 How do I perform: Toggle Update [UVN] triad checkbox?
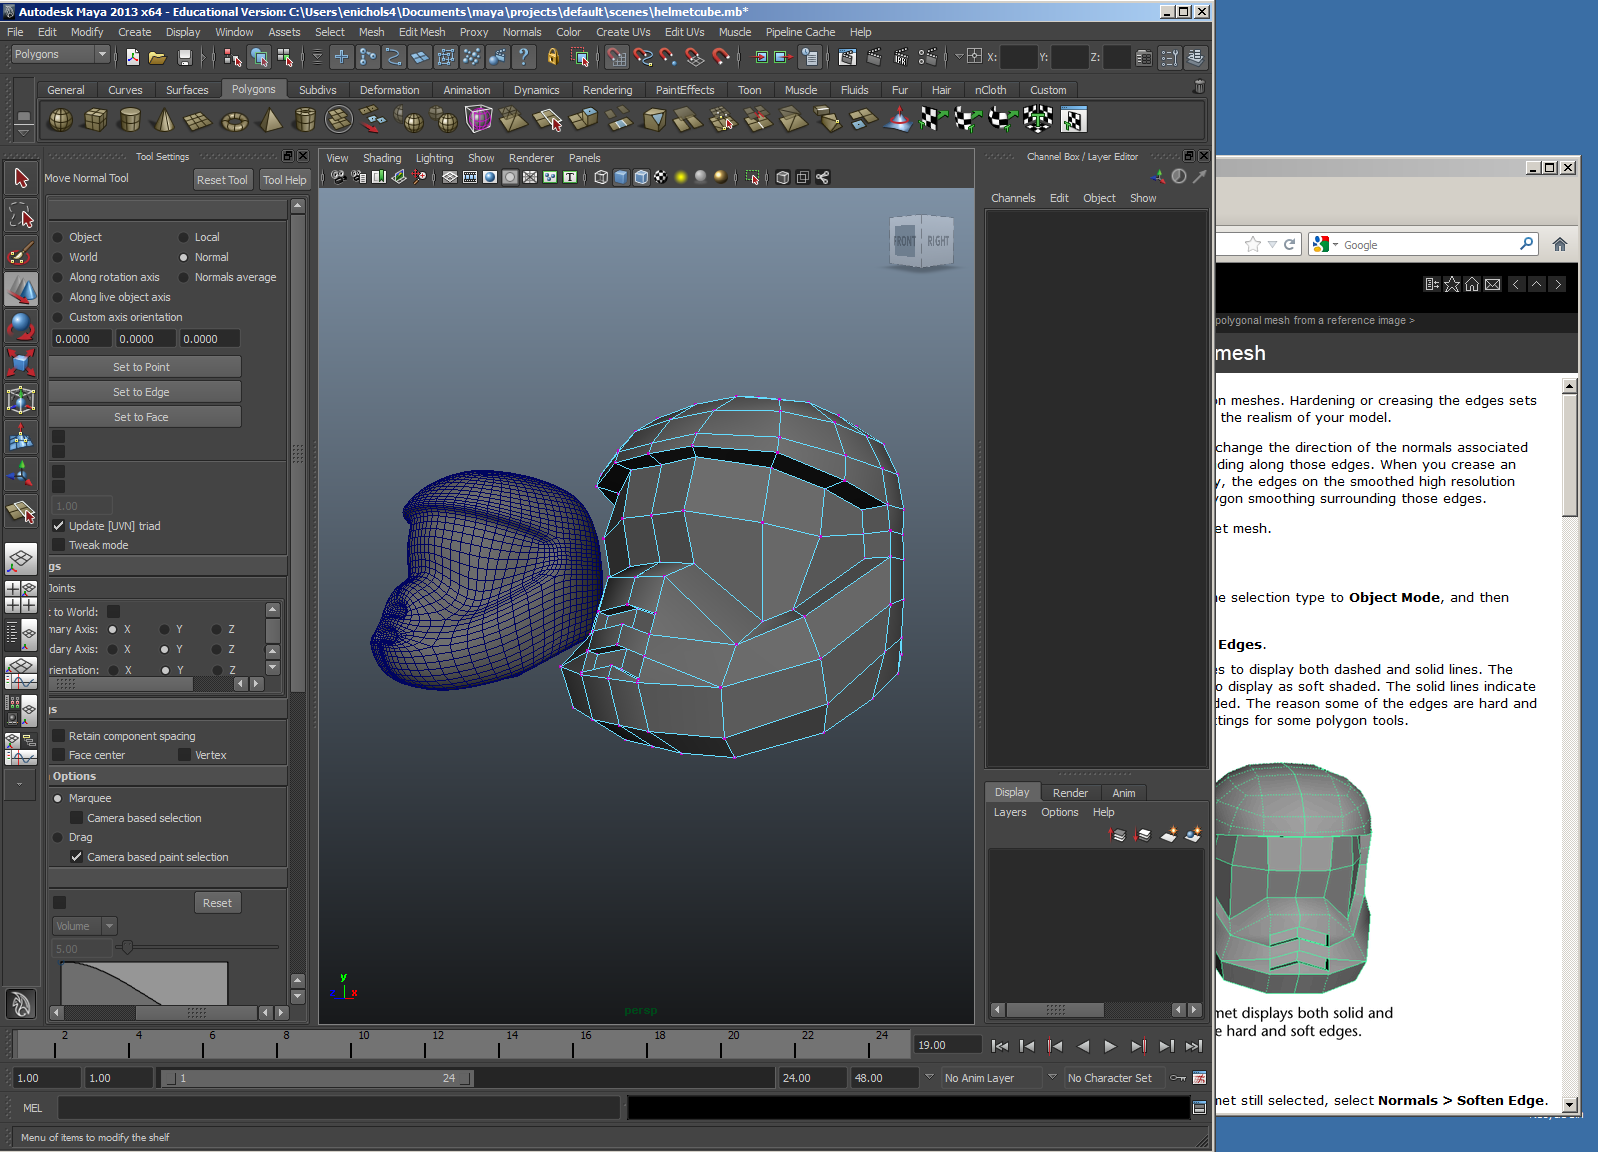point(59,526)
